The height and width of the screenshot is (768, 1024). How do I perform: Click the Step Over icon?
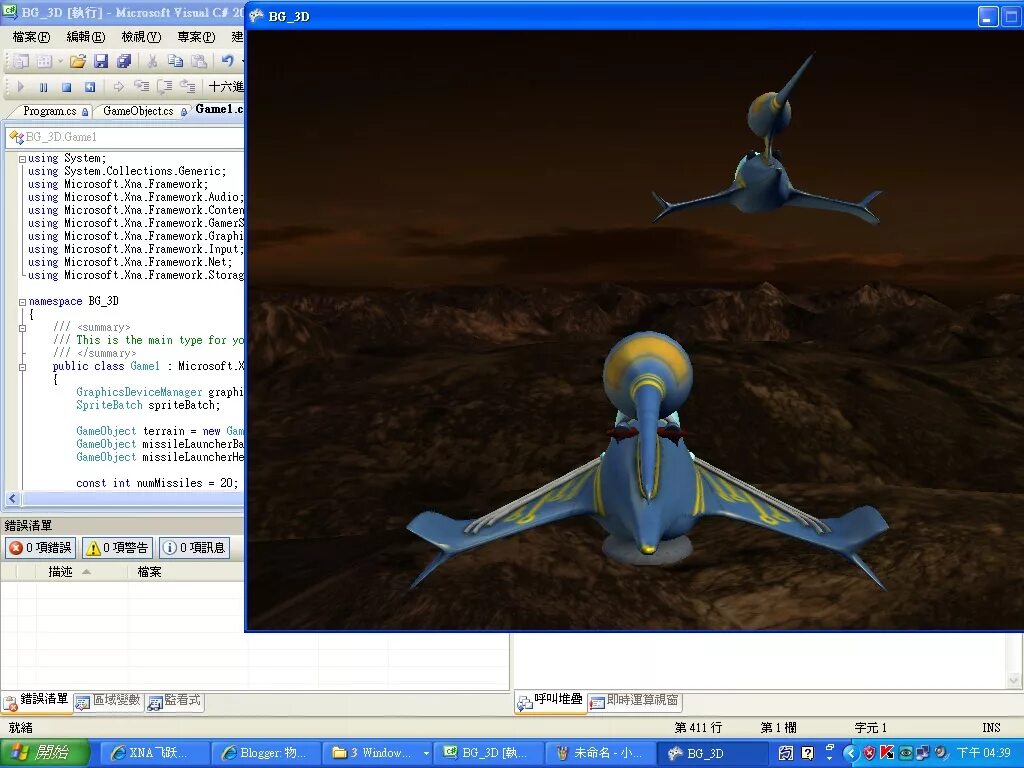[x=165, y=86]
